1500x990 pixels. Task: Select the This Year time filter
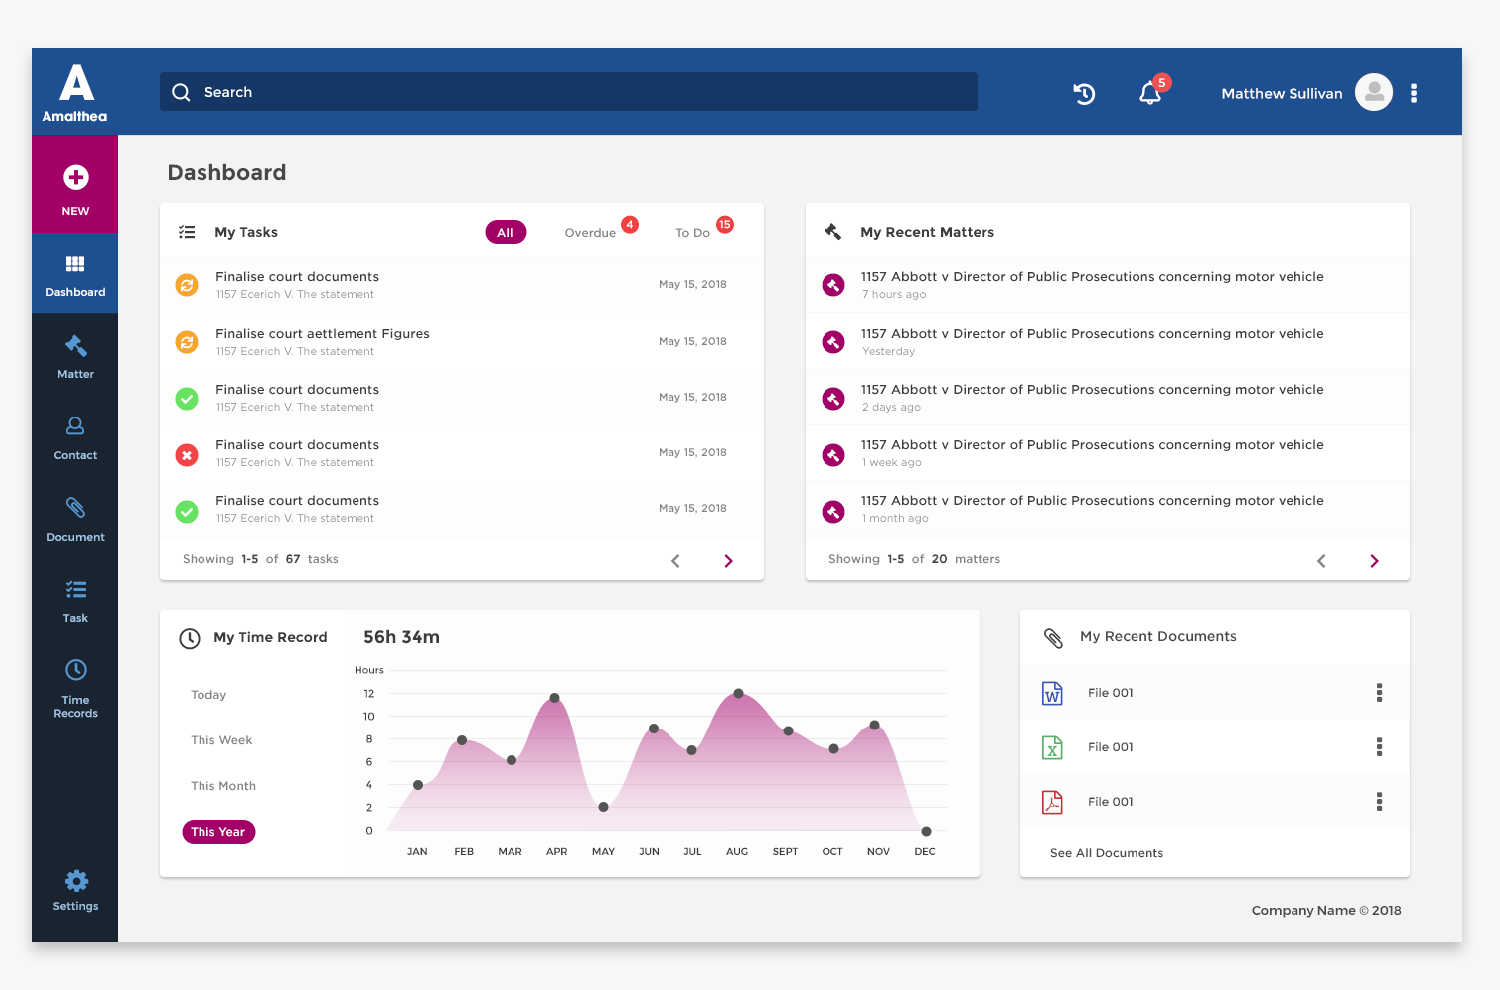pyautogui.click(x=218, y=832)
